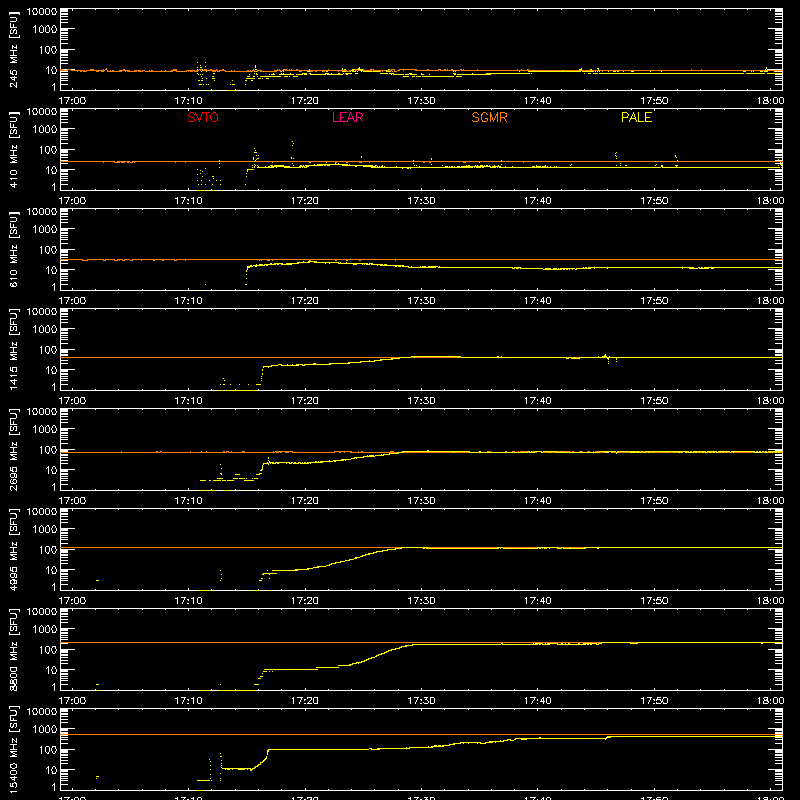
Task: Click 17:00 tick under the 245 MHz panel
Action: click(72, 101)
